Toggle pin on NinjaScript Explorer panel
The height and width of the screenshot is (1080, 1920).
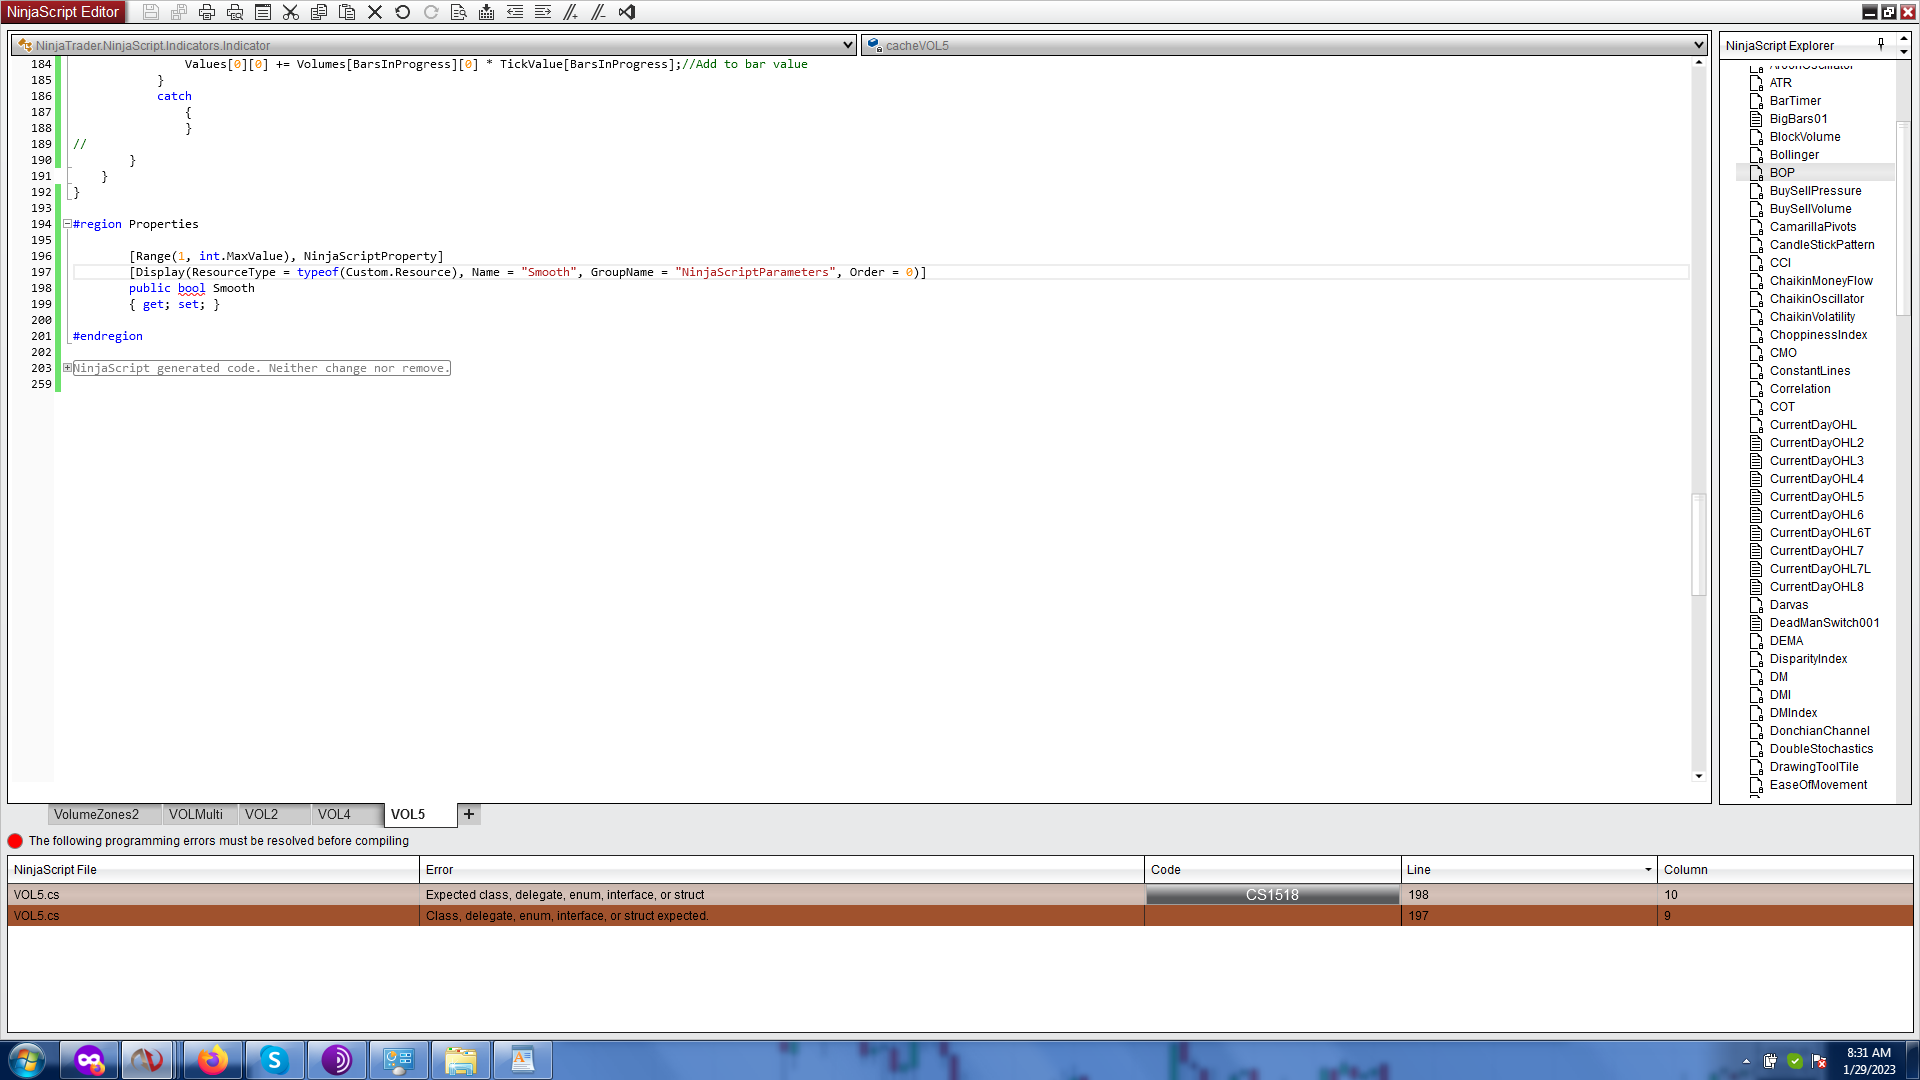click(1881, 45)
